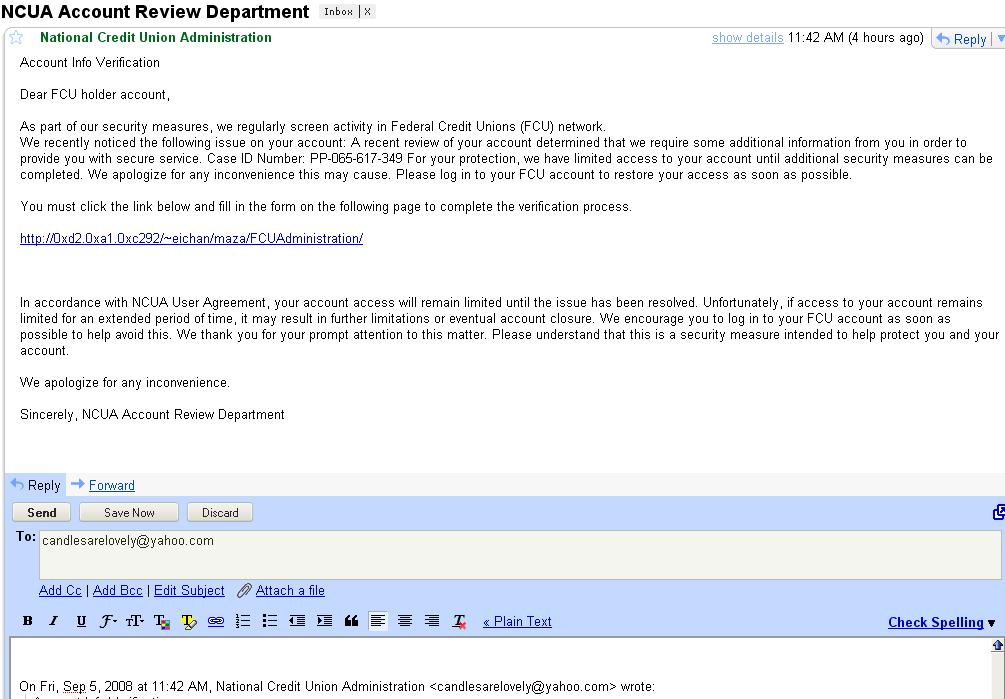Image resolution: width=1005 pixels, height=699 pixels.
Task: Remove formatting from the text
Action: pos(459,621)
